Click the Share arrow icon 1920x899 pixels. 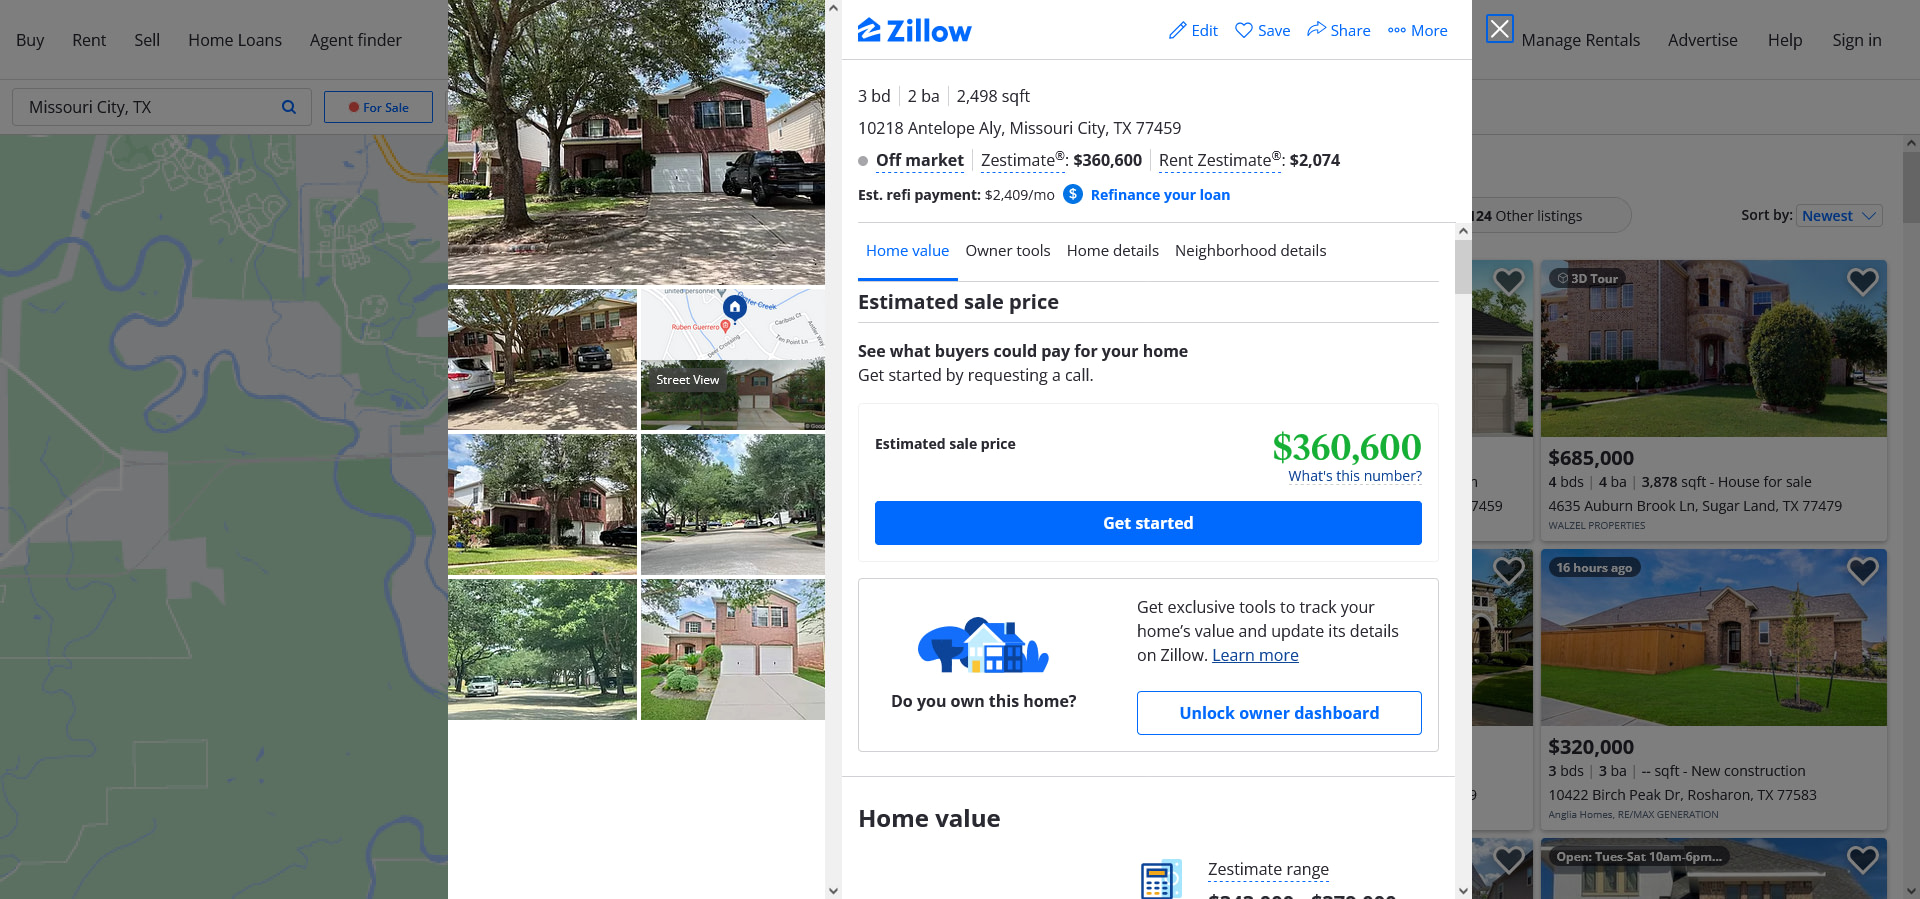1316,30
